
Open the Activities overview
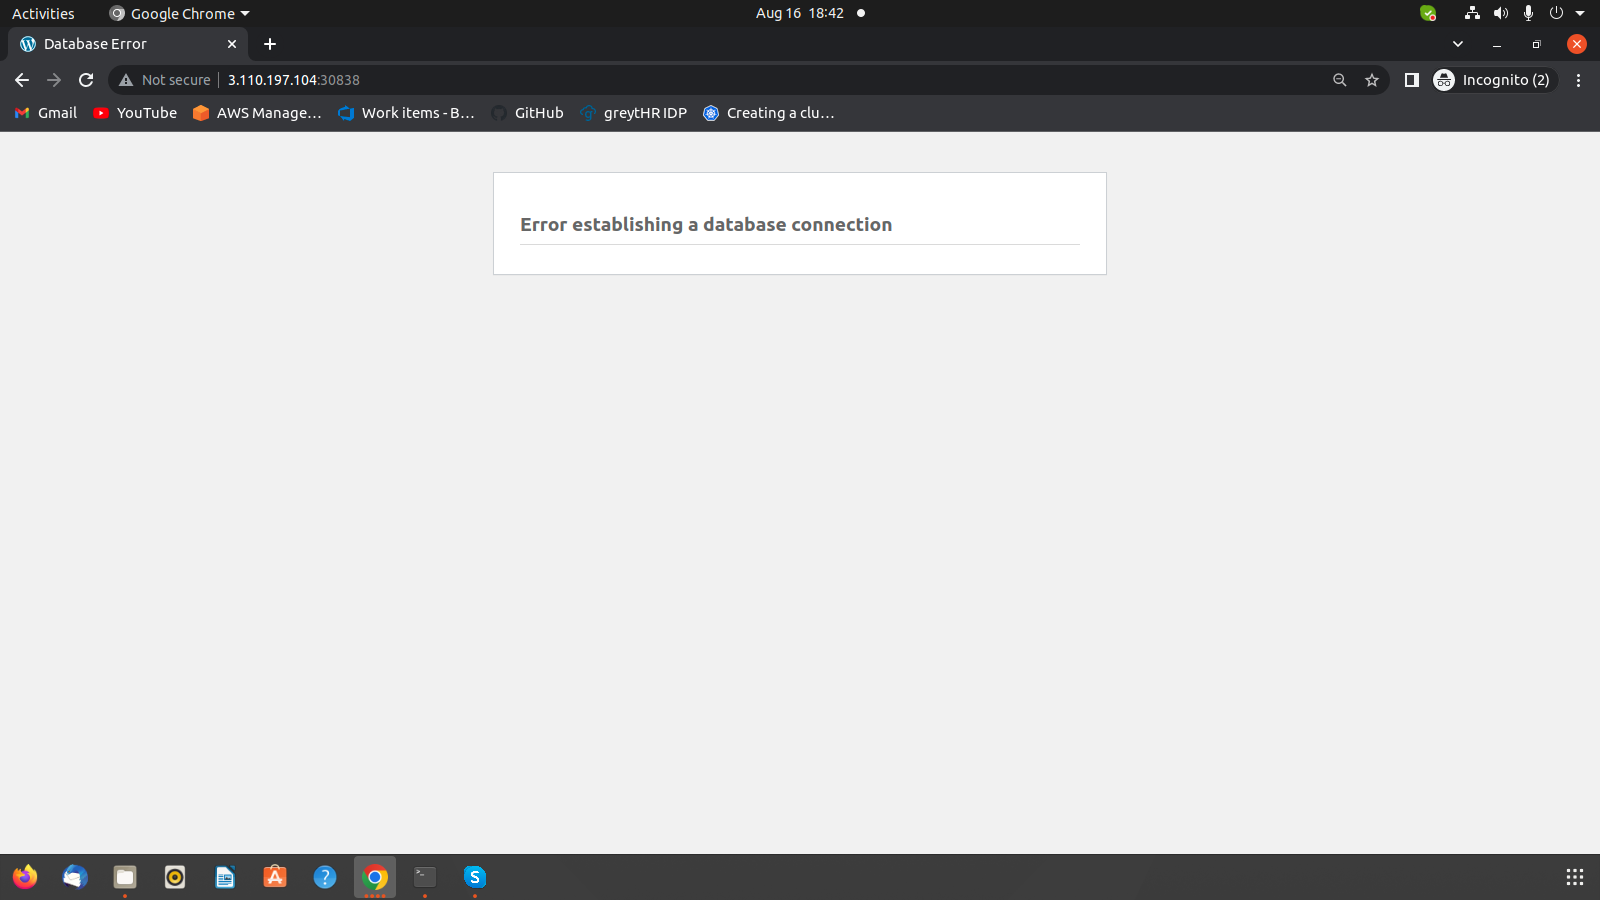(x=43, y=13)
